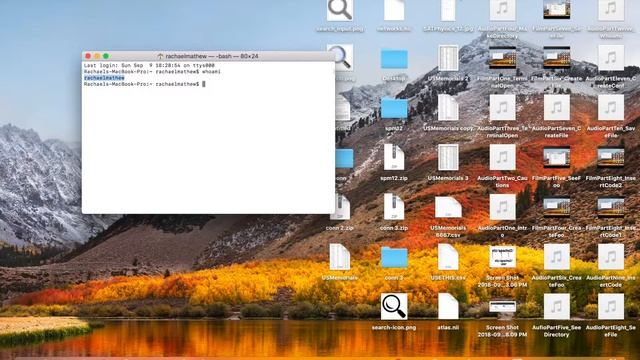This screenshot has width=640, height=360.
Task: Select the USMemorials 2 spreadsheet icon
Action: [x=448, y=58]
